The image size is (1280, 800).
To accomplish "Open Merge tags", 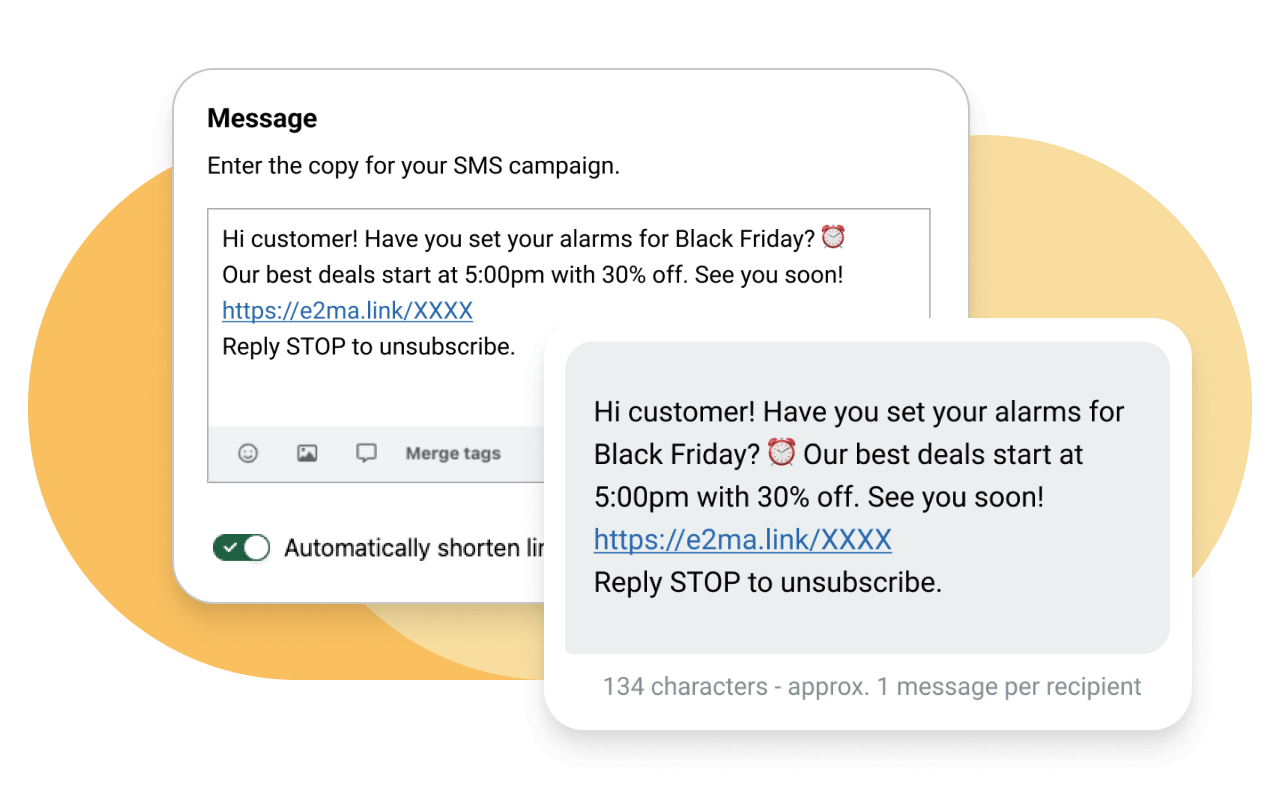I will 452,453.
